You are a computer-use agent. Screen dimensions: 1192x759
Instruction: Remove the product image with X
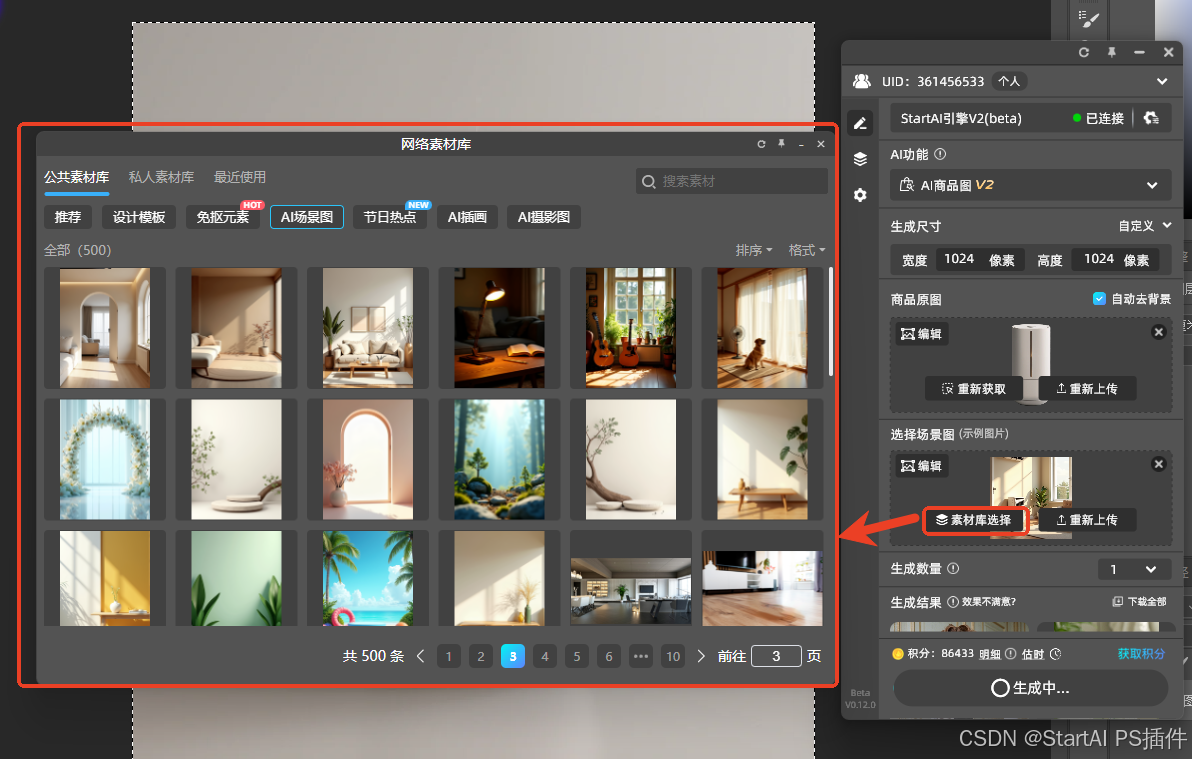[1158, 332]
